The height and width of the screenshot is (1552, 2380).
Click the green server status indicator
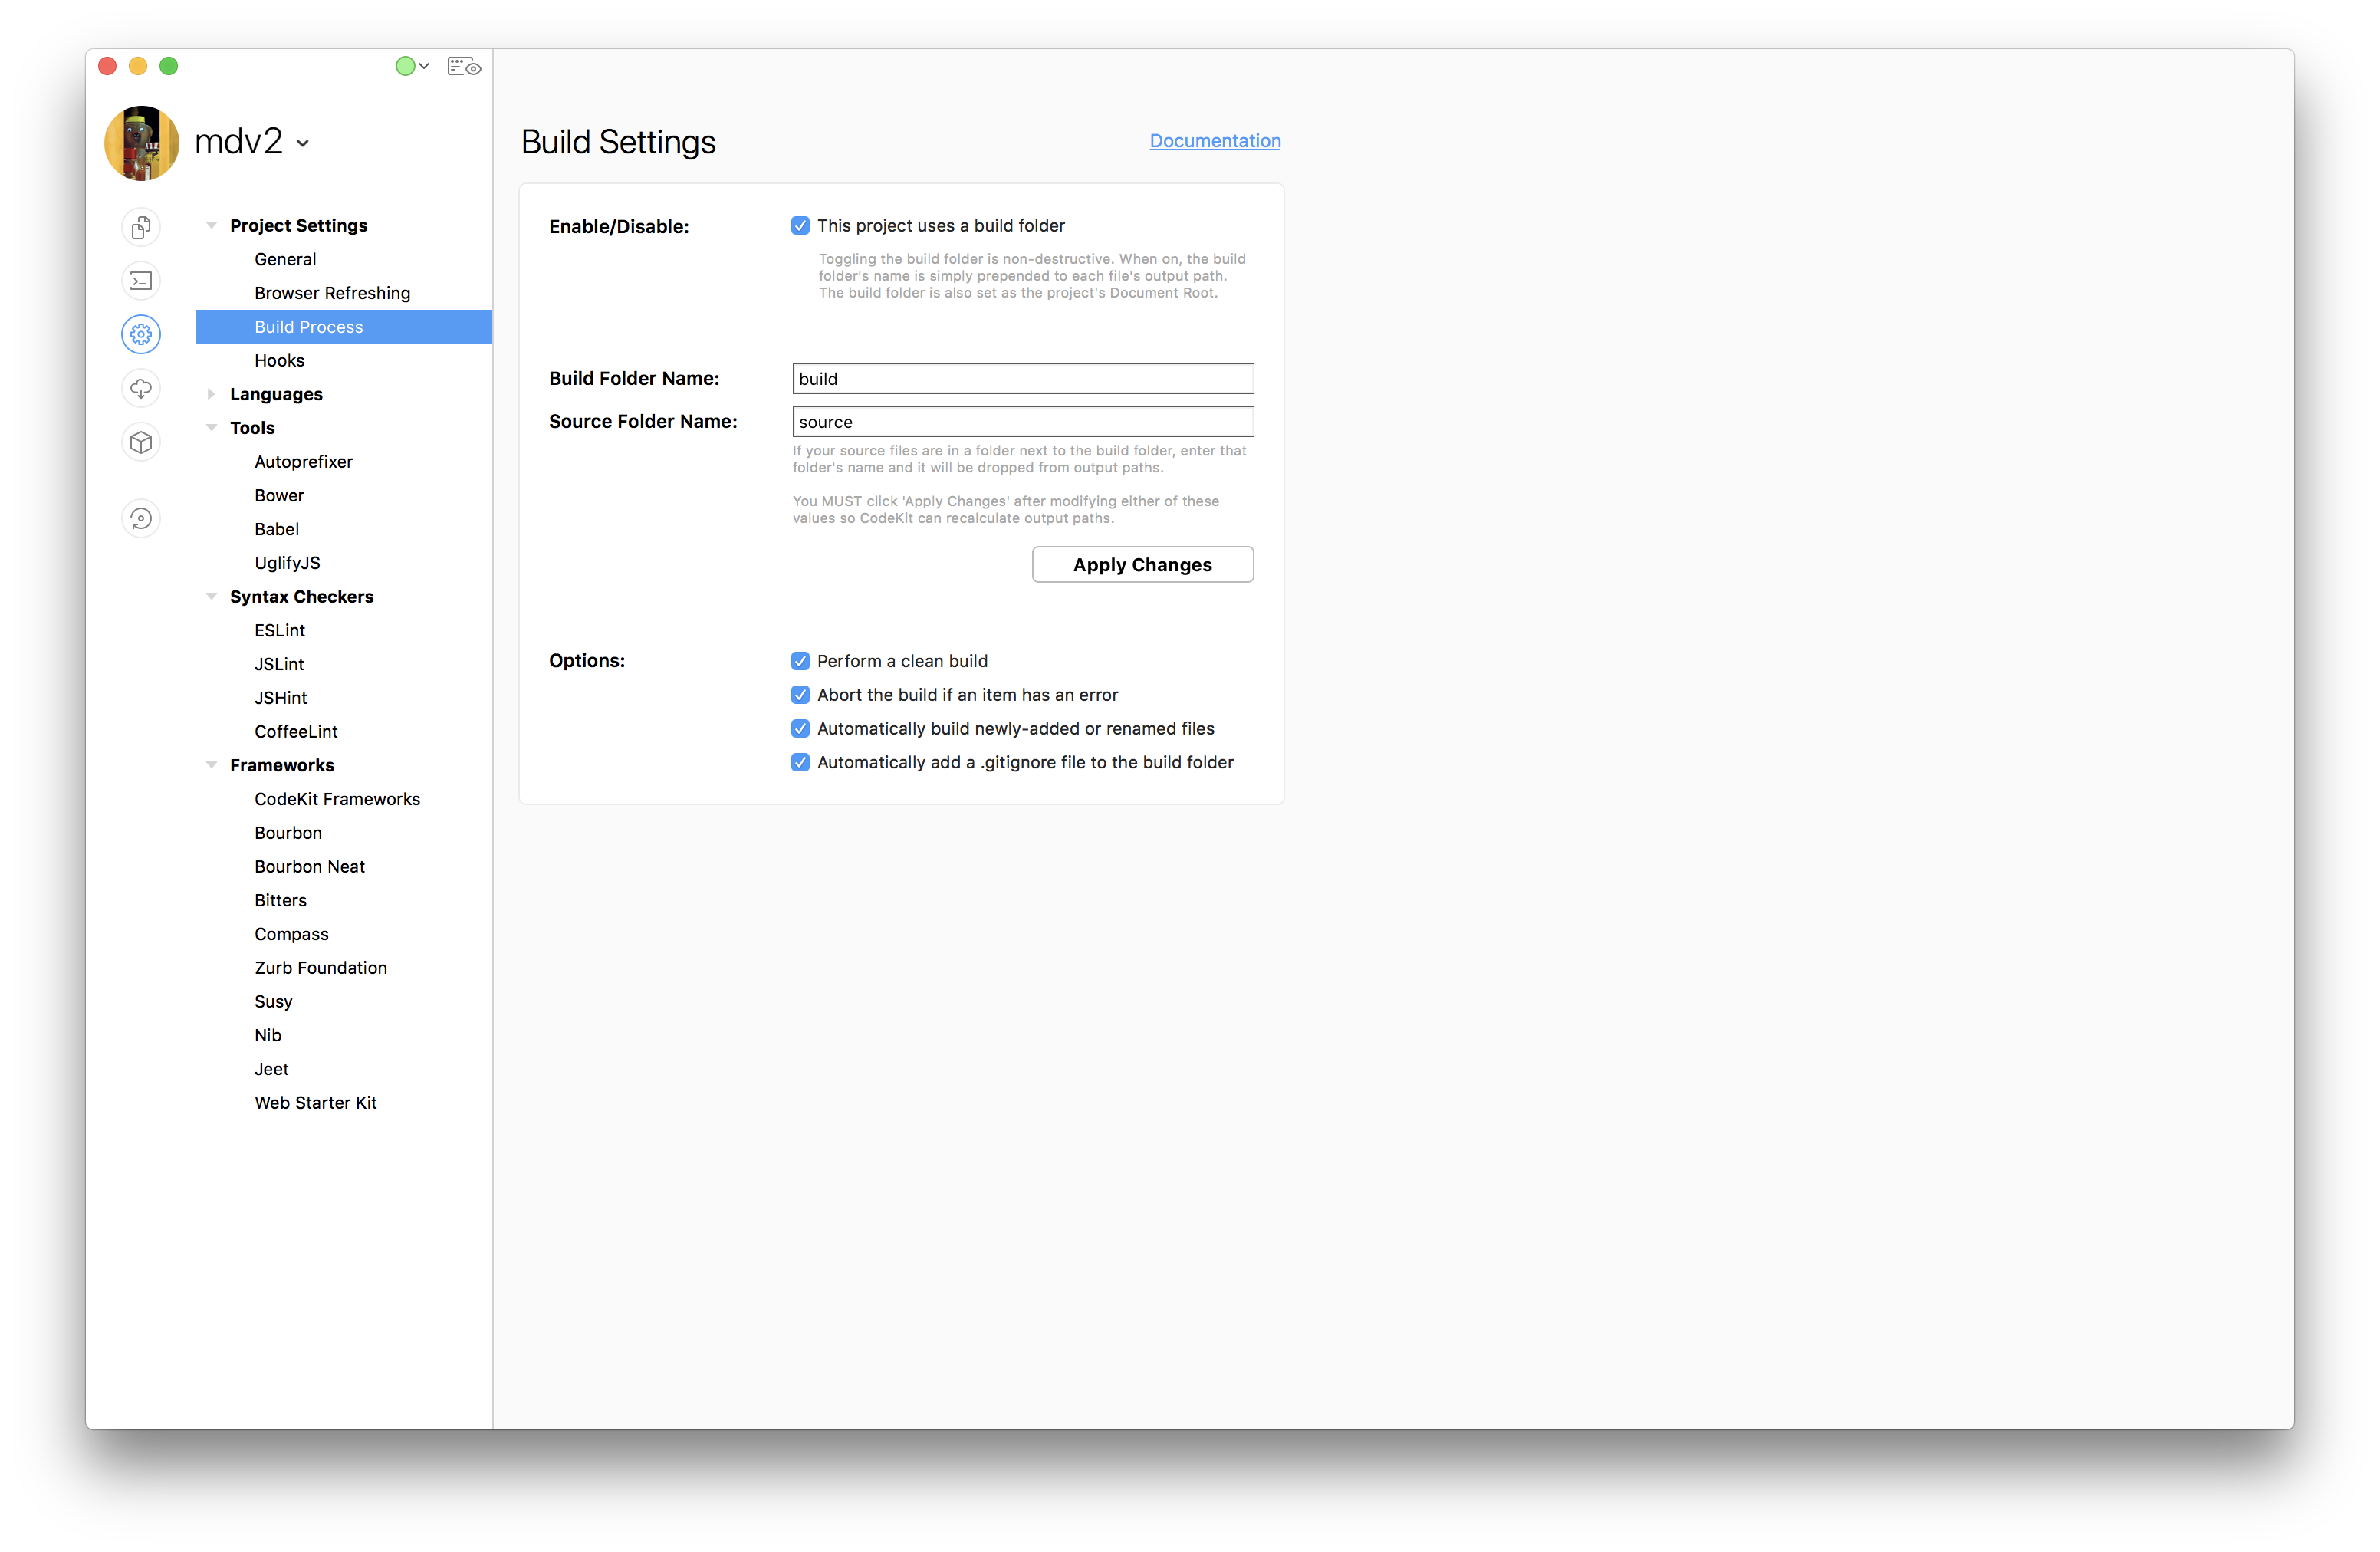pyautogui.click(x=405, y=66)
